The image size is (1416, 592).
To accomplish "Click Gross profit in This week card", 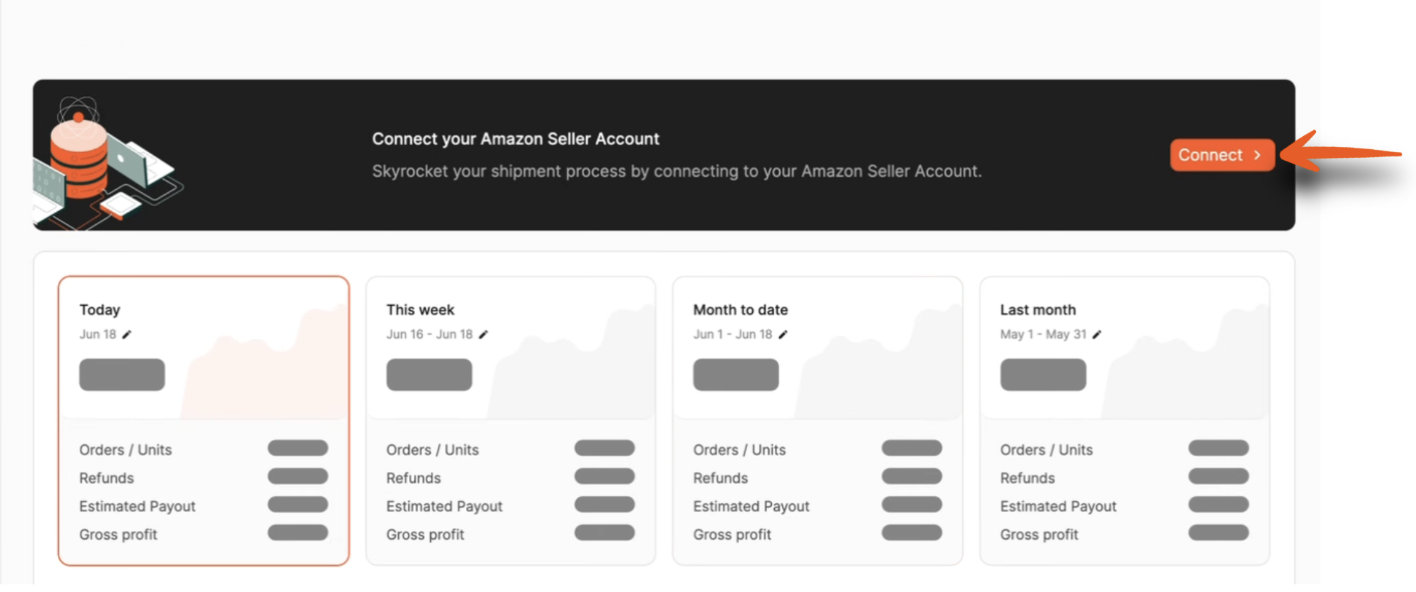I will 426,534.
